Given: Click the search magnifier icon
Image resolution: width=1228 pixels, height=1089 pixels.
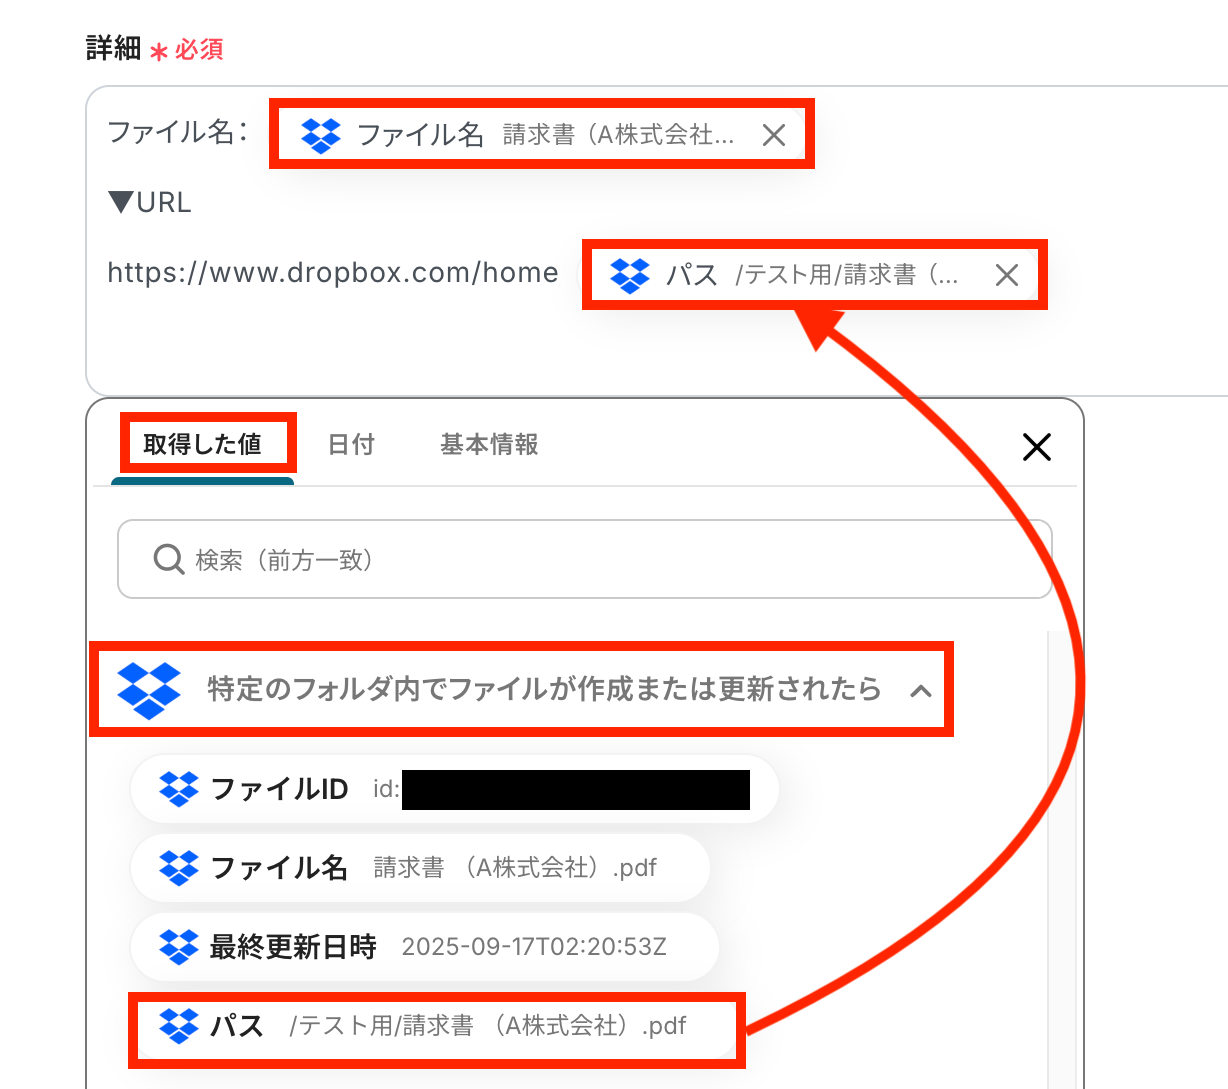Looking at the screenshot, I should coord(168,559).
